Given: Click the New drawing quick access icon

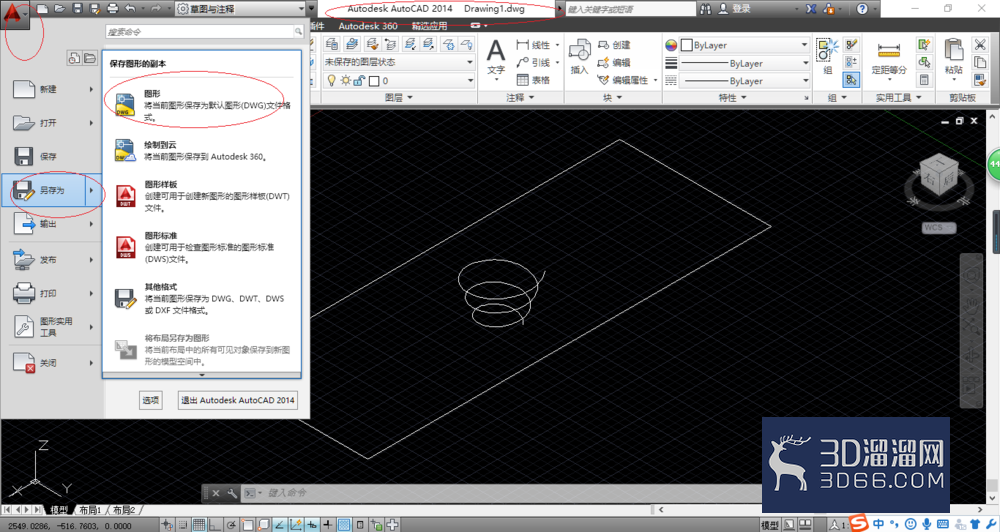Looking at the screenshot, I should click(42, 9).
